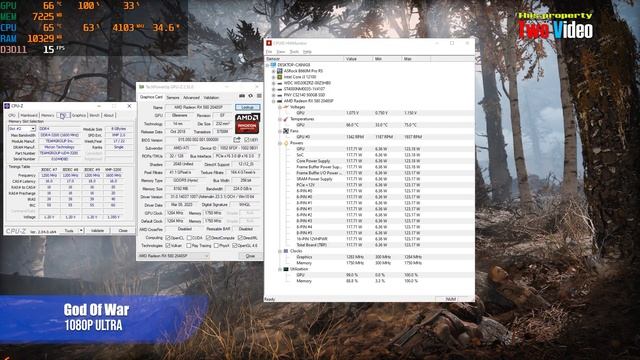
Task: Collapse the Powers section in HWMonitor
Action: pos(280,143)
